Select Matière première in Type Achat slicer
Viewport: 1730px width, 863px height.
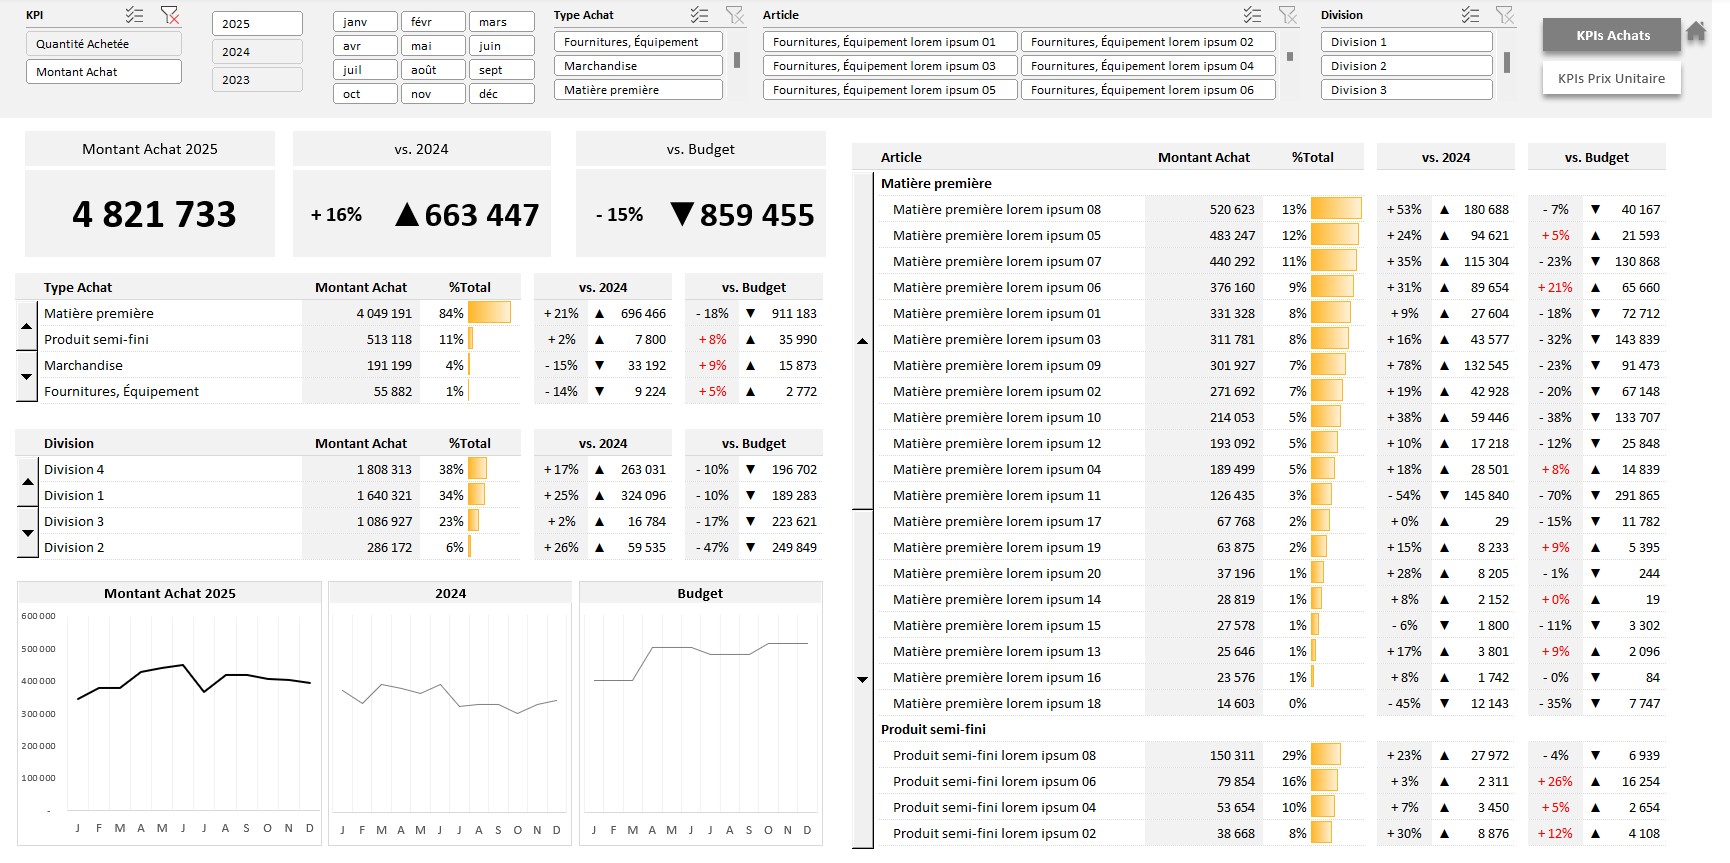coord(637,90)
